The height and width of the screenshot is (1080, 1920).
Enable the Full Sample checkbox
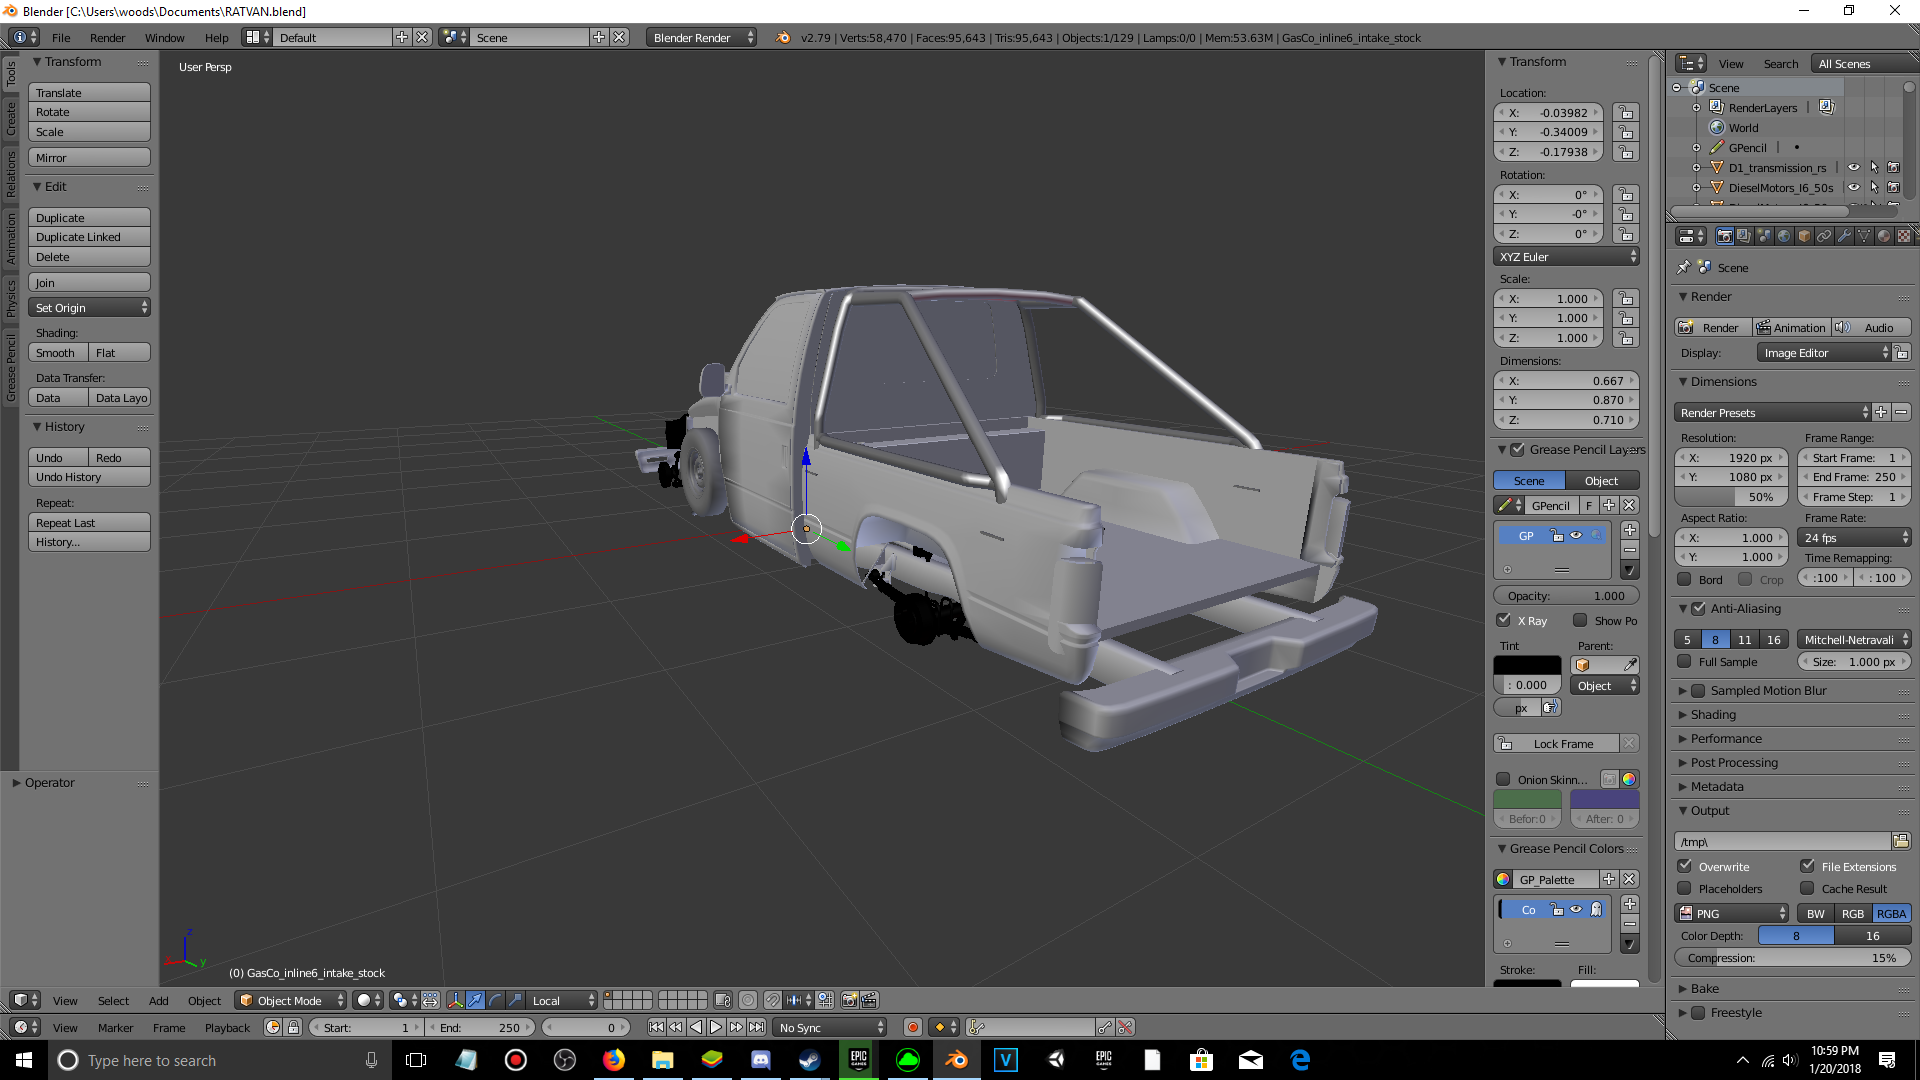[1685, 661]
